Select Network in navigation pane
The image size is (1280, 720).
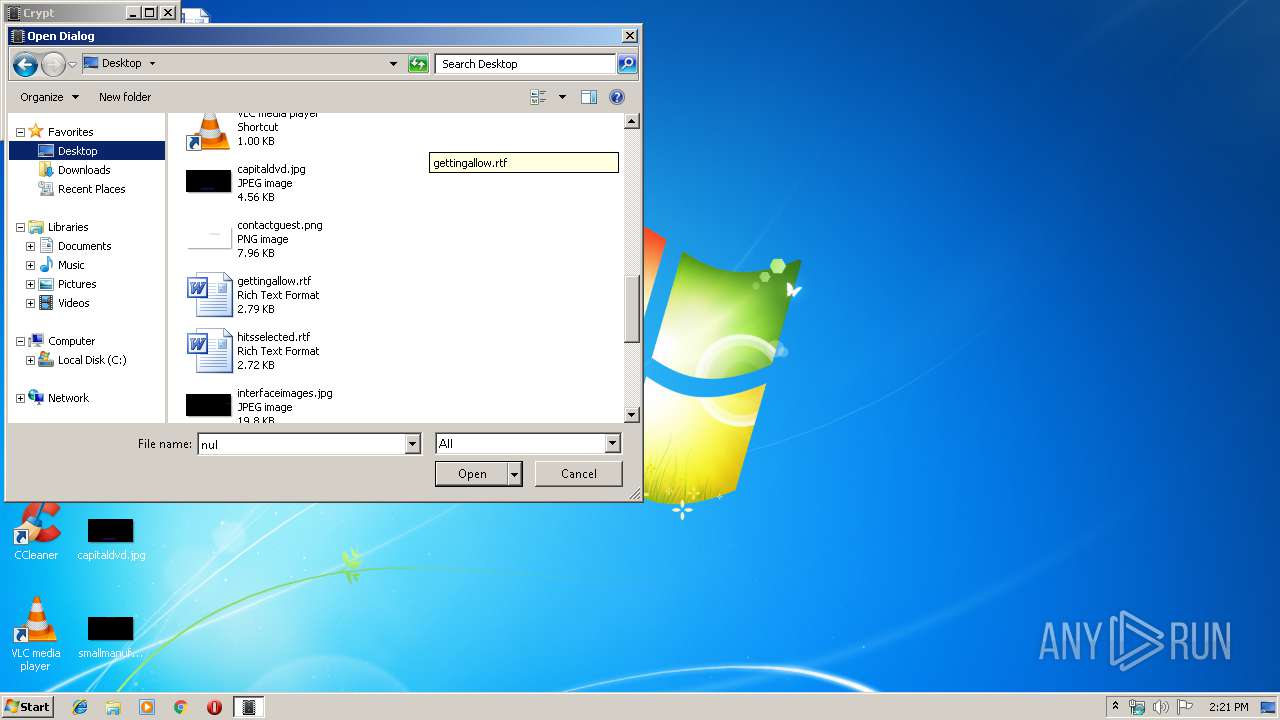68,398
